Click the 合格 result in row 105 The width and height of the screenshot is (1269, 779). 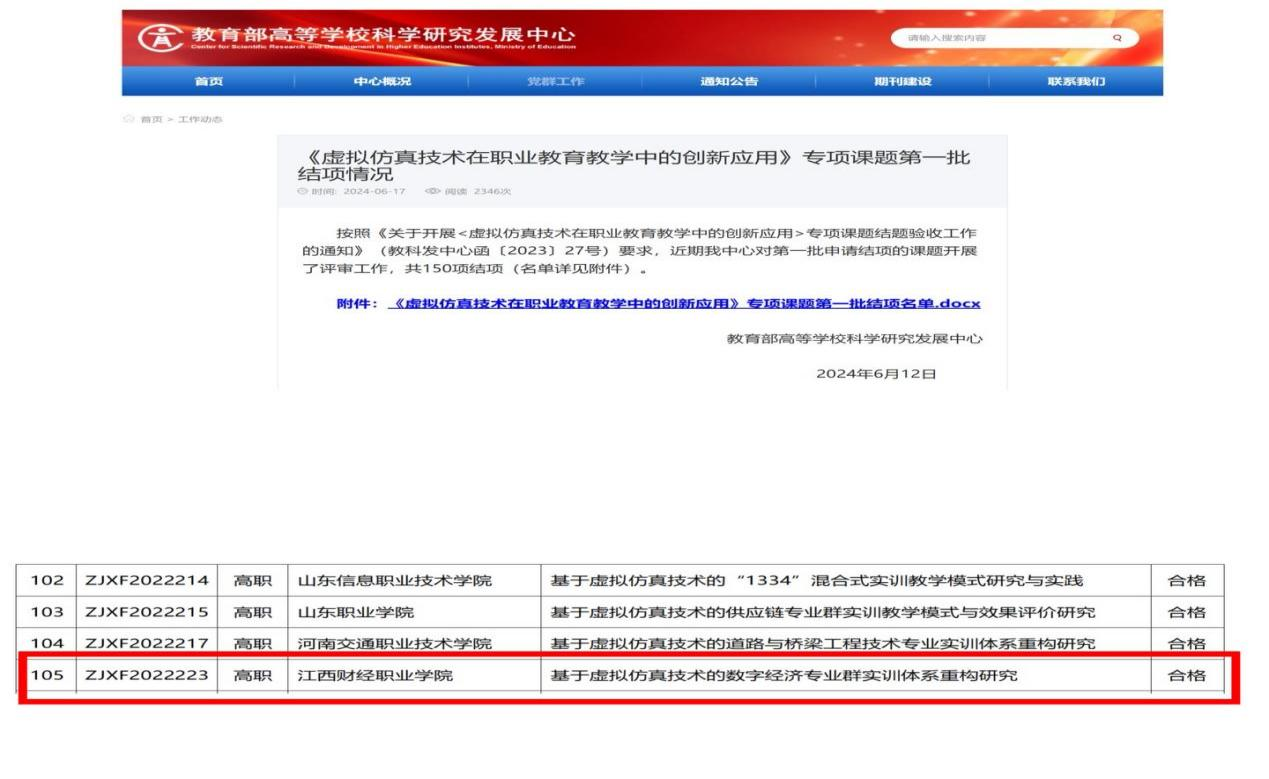1187,675
